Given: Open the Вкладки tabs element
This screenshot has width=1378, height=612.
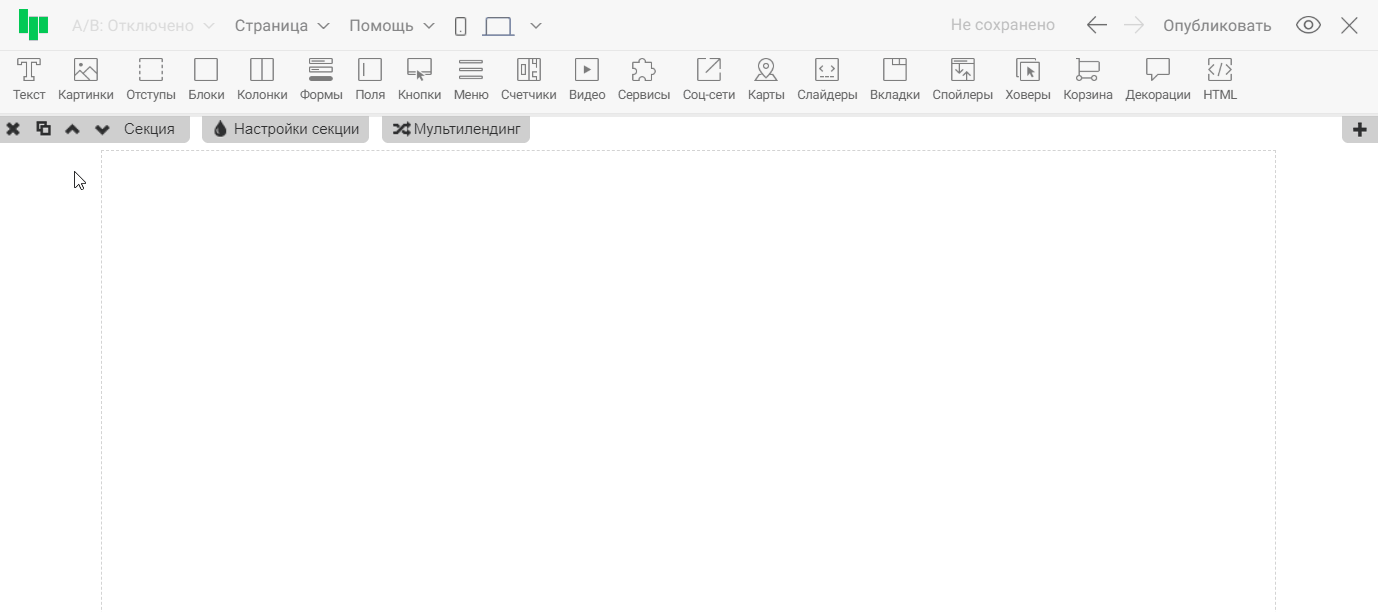Looking at the screenshot, I should coord(895,79).
